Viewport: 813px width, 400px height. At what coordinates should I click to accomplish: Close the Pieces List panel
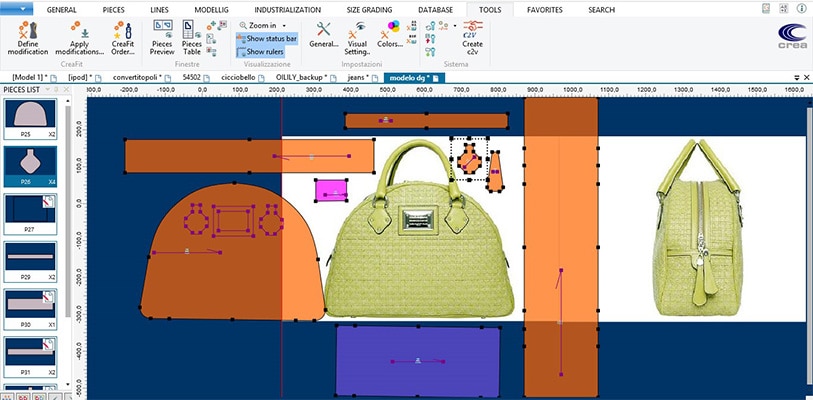coord(66,89)
